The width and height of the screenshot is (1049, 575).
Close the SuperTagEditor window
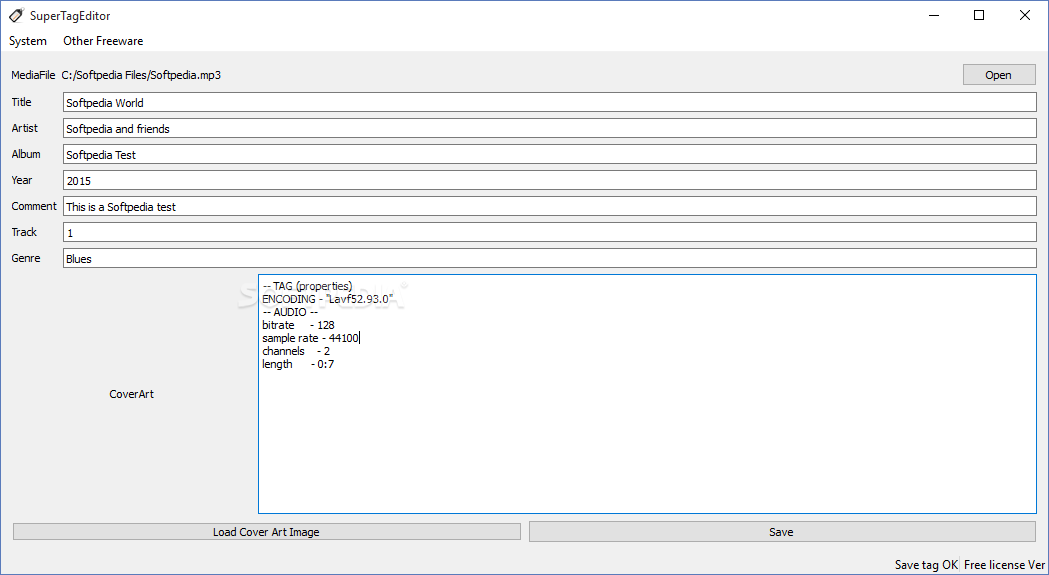click(x=1024, y=15)
